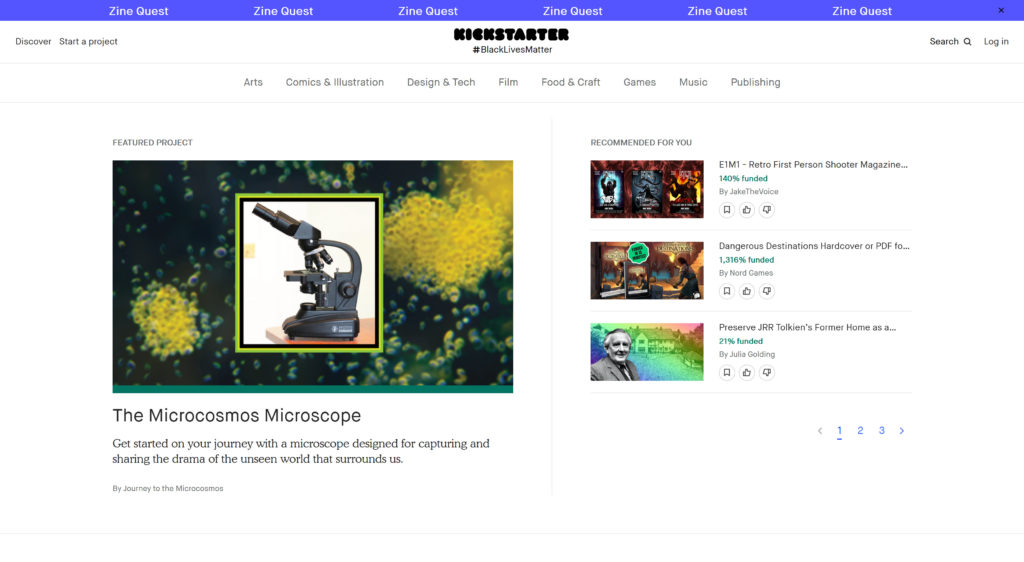Like the Dangerous Destinations project

[746, 291]
